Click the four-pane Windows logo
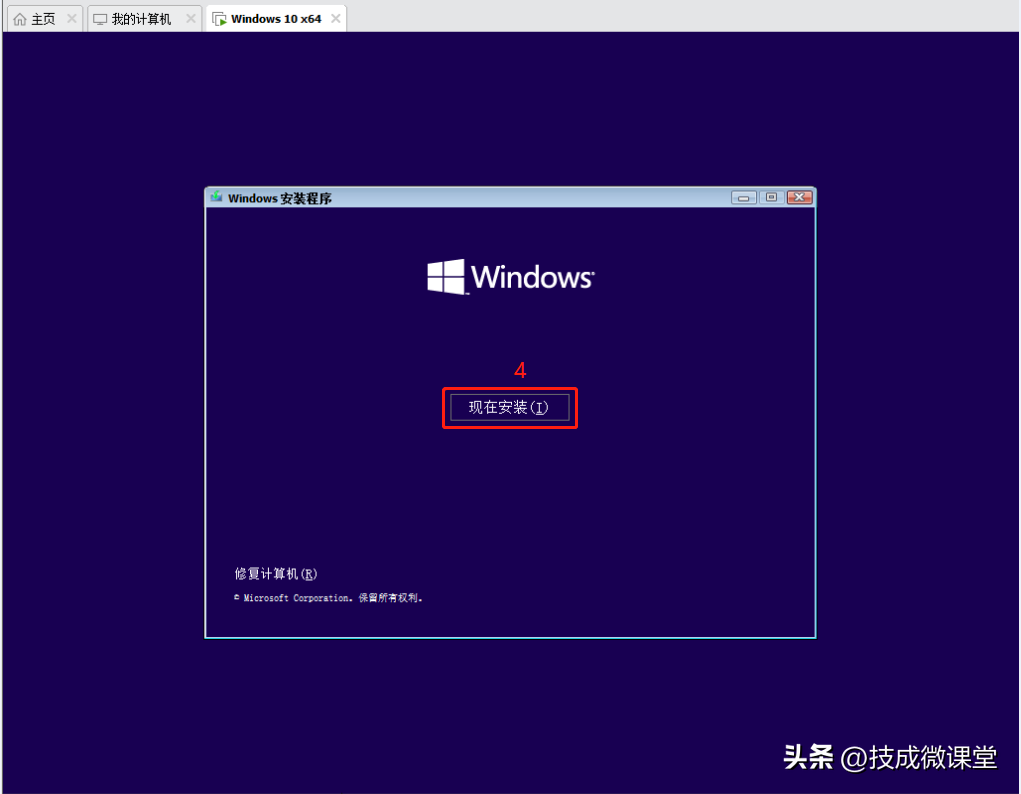 tap(446, 277)
